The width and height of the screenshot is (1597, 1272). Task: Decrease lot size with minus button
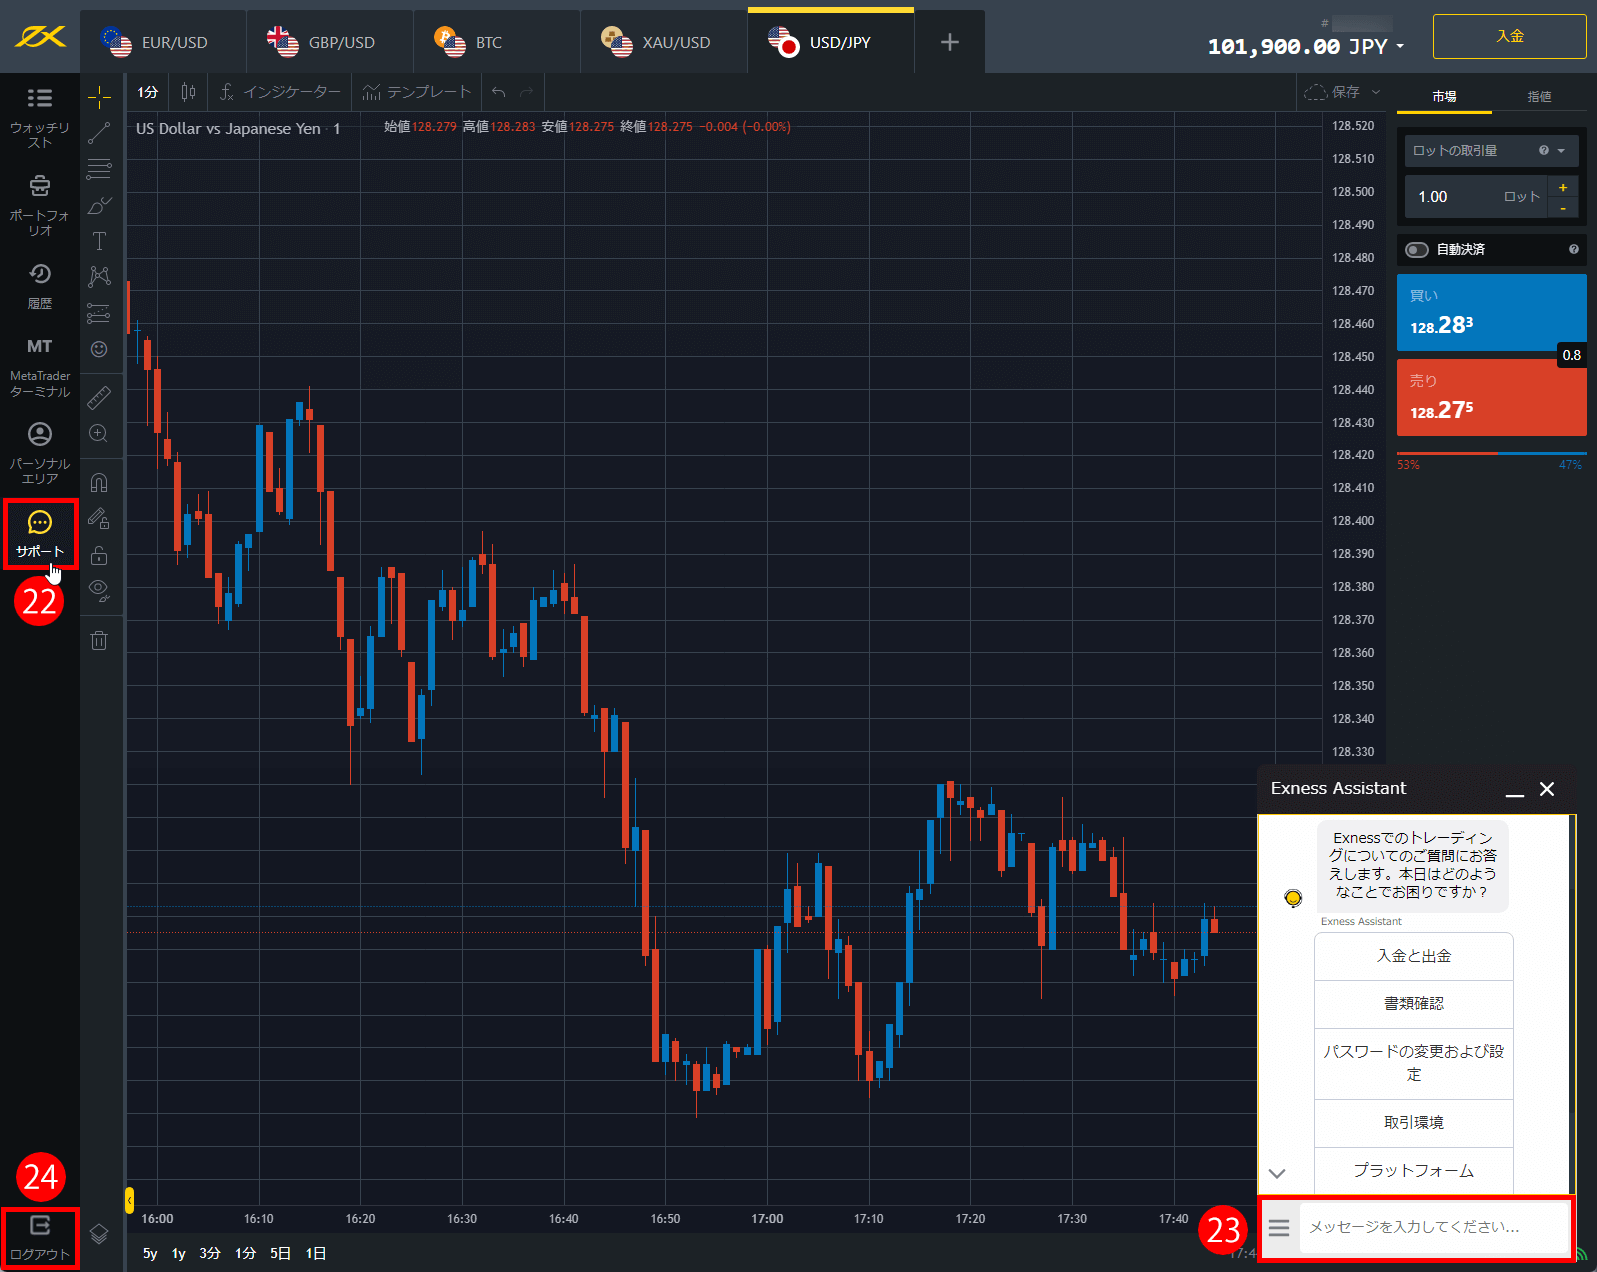(x=1563, y=208)
